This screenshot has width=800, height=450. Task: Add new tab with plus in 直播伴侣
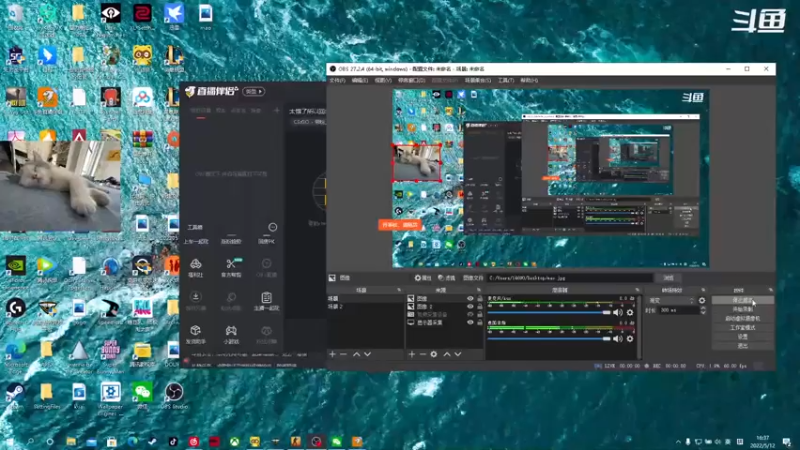pos(277,110)
